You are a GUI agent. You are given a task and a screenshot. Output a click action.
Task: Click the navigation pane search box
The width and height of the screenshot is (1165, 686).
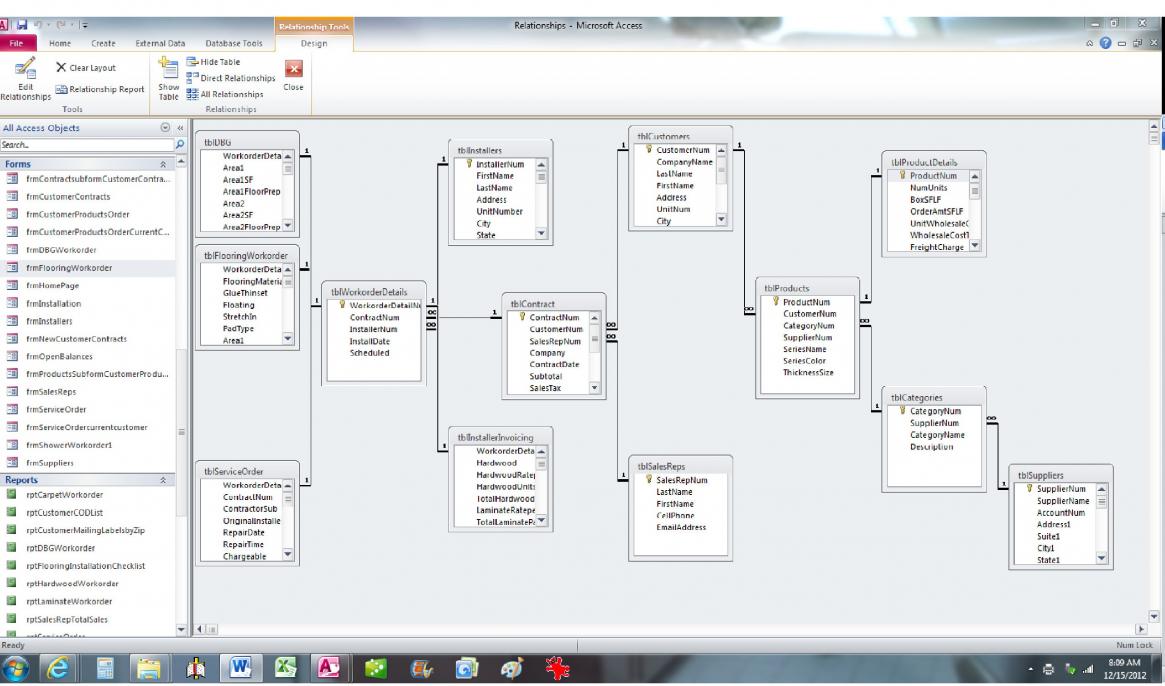coord(87,145)
